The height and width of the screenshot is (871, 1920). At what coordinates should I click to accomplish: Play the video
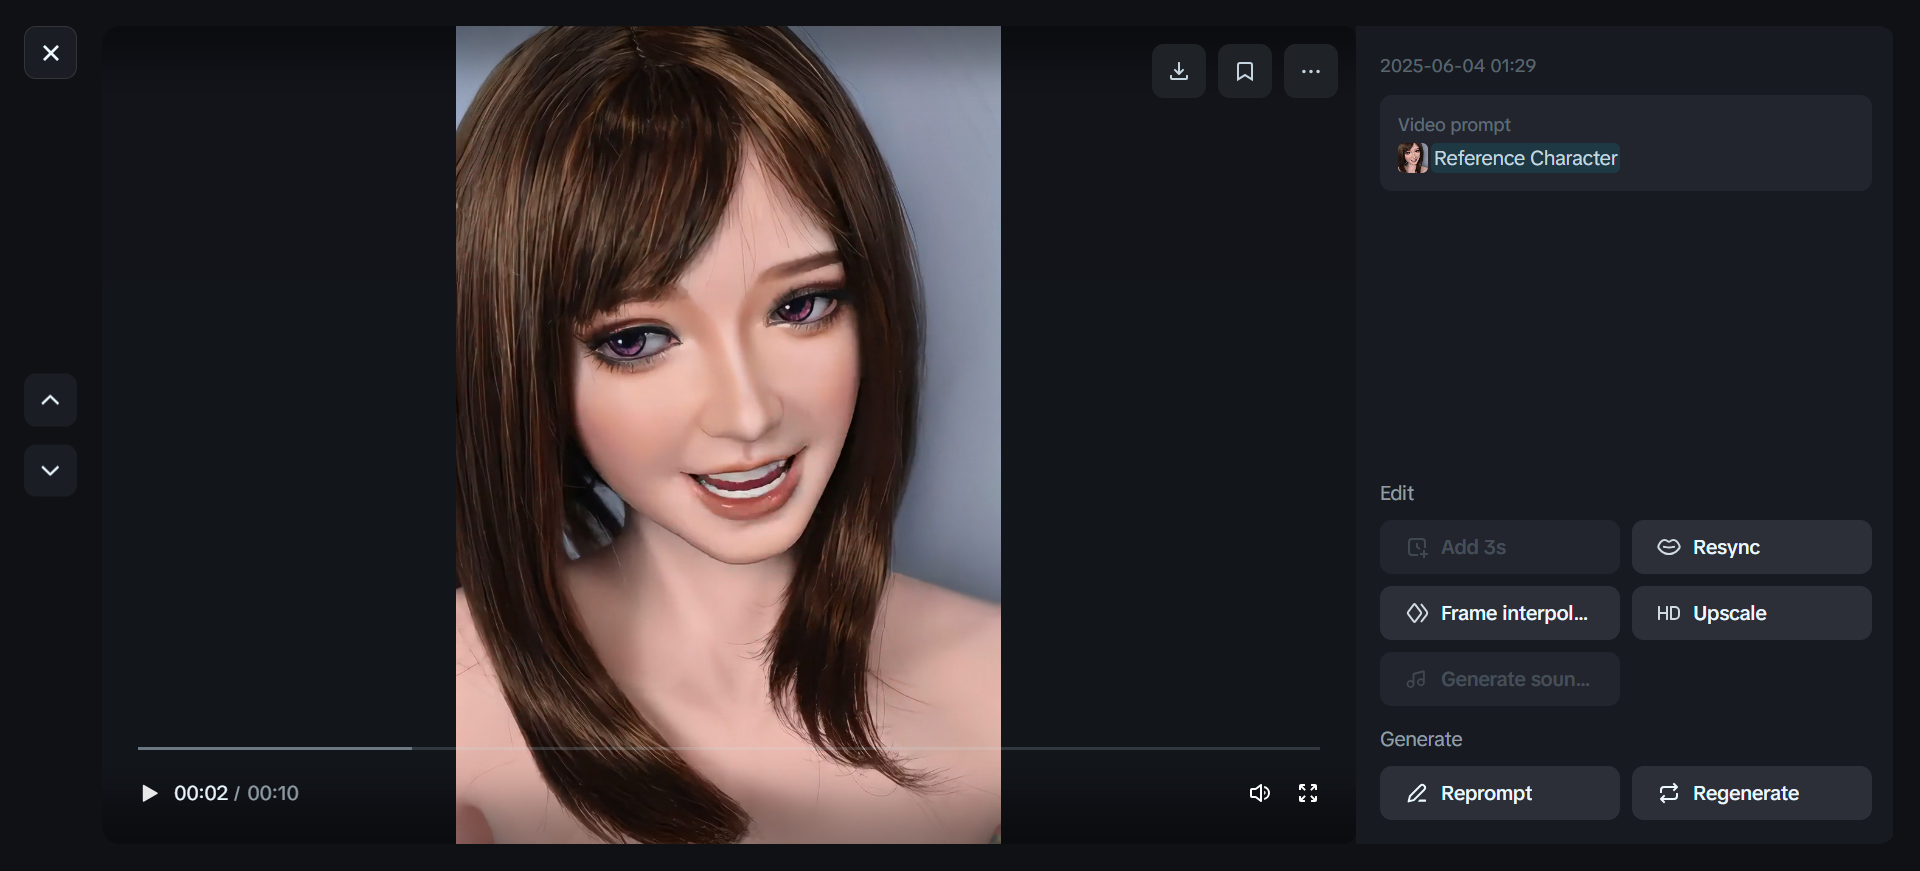point(149,793)
